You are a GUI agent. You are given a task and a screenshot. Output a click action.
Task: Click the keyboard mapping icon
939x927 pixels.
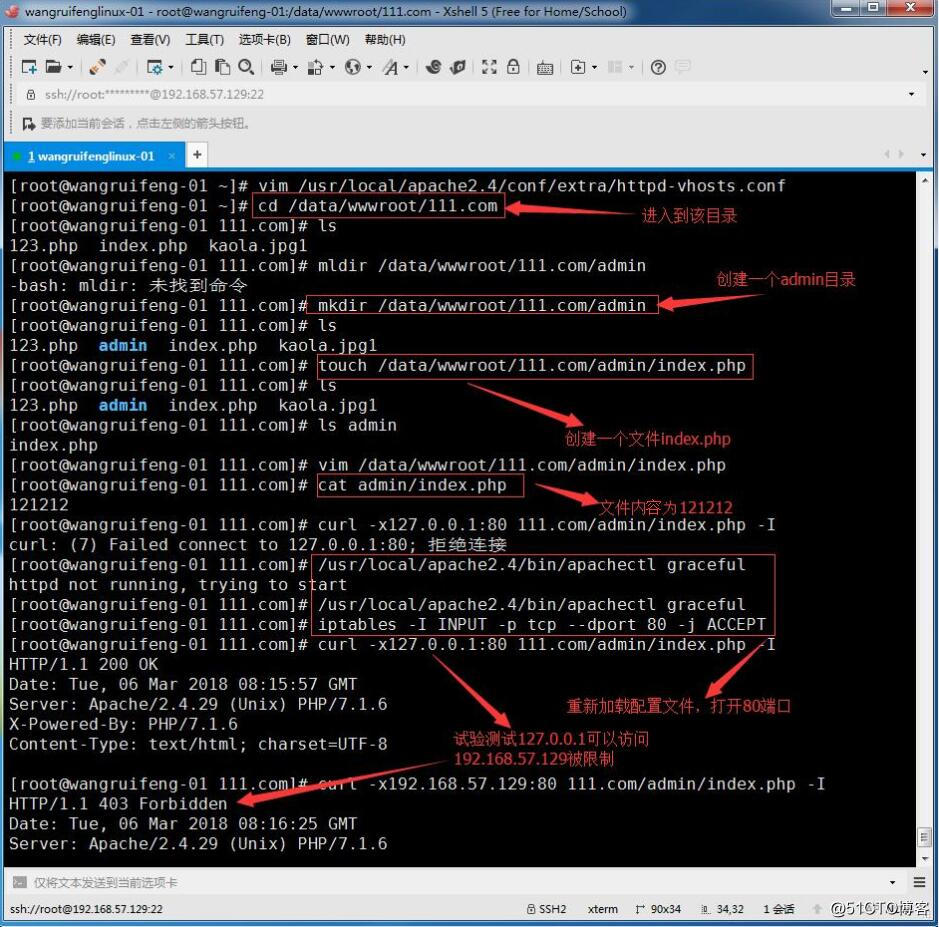coord(545,68)
